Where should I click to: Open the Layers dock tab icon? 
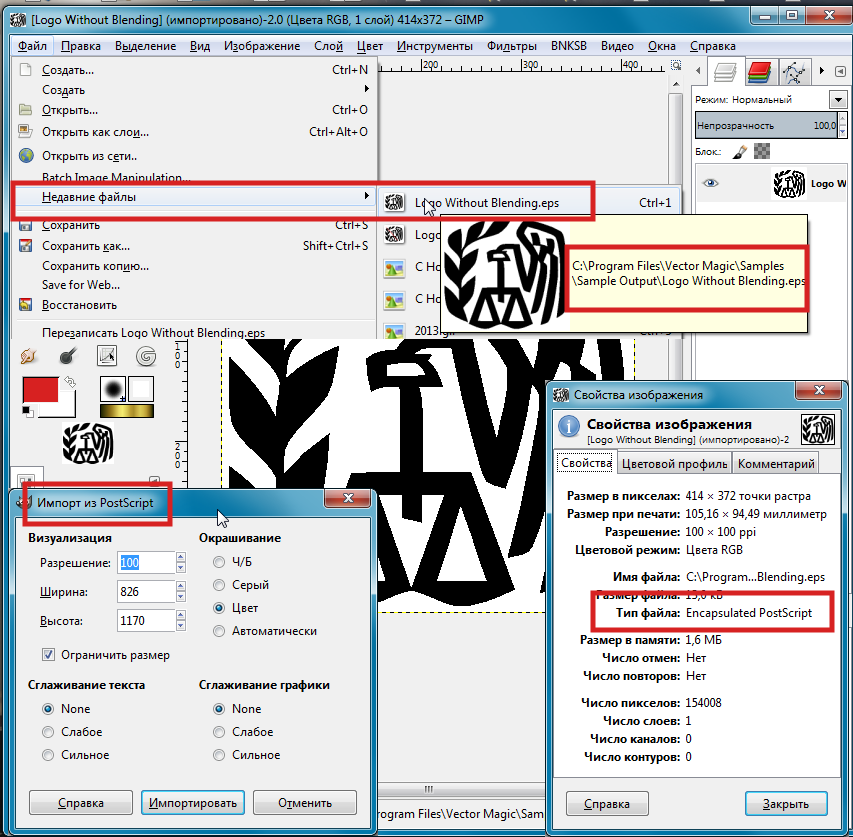725,72
